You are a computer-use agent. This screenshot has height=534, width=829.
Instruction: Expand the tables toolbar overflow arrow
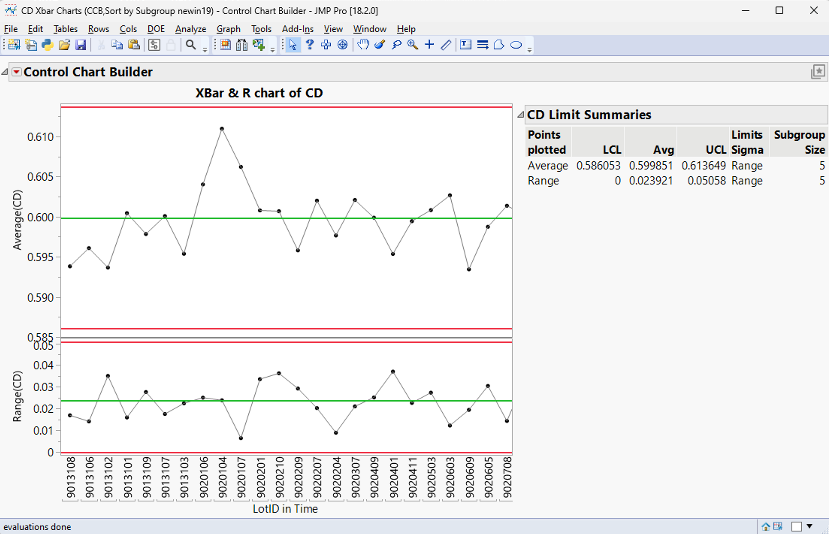273,50
